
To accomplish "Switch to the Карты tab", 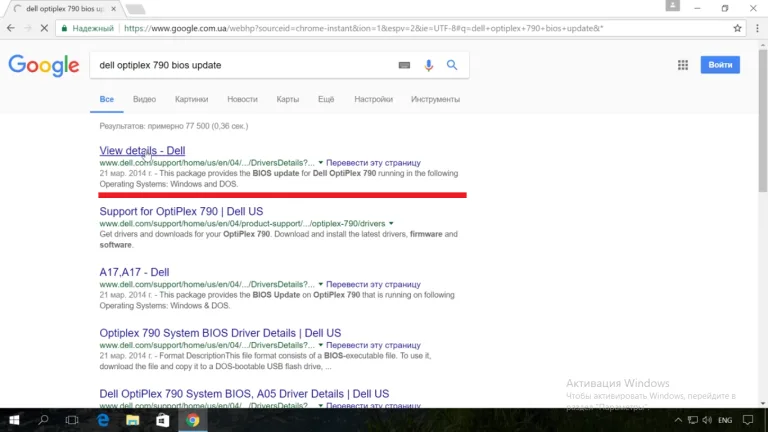I will (288, 99).
